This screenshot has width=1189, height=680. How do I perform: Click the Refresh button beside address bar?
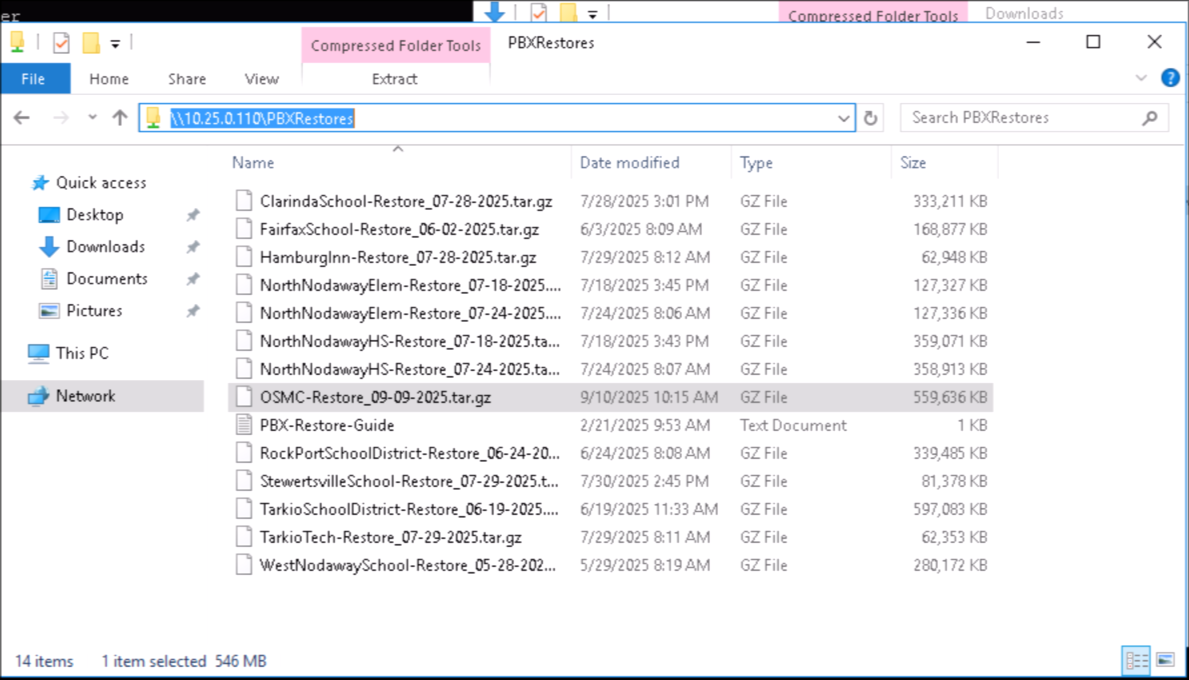pos(871,118)
